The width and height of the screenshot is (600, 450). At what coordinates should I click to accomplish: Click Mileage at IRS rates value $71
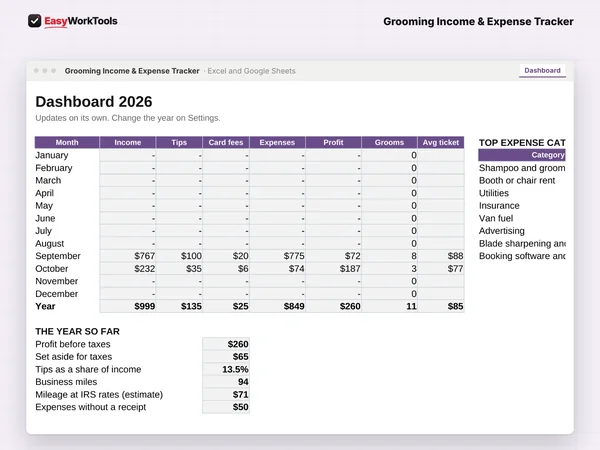[226, 395]
